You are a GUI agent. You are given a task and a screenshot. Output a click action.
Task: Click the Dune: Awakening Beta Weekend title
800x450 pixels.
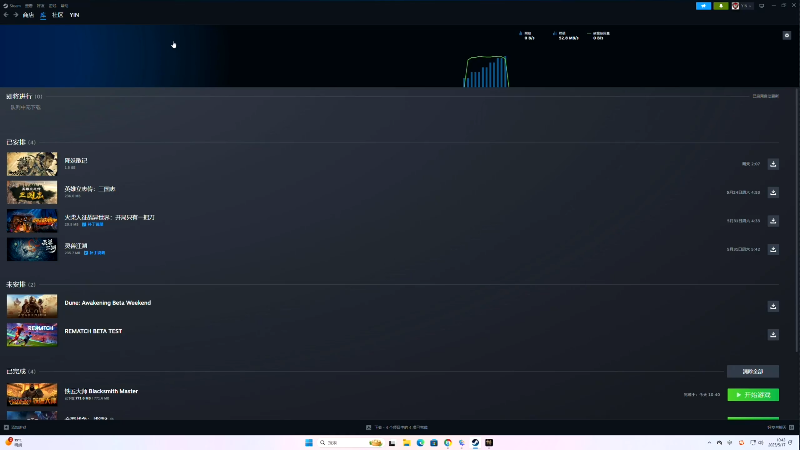108,303
